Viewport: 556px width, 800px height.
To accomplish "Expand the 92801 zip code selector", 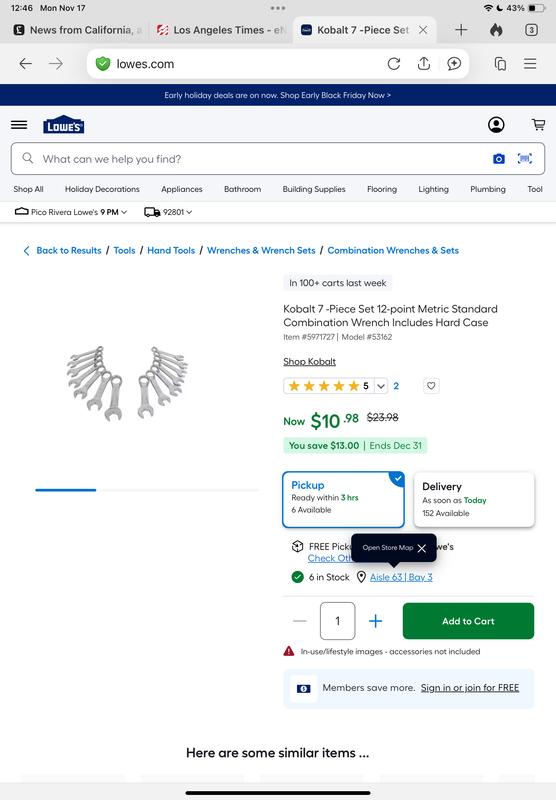I will click(168, 212).
